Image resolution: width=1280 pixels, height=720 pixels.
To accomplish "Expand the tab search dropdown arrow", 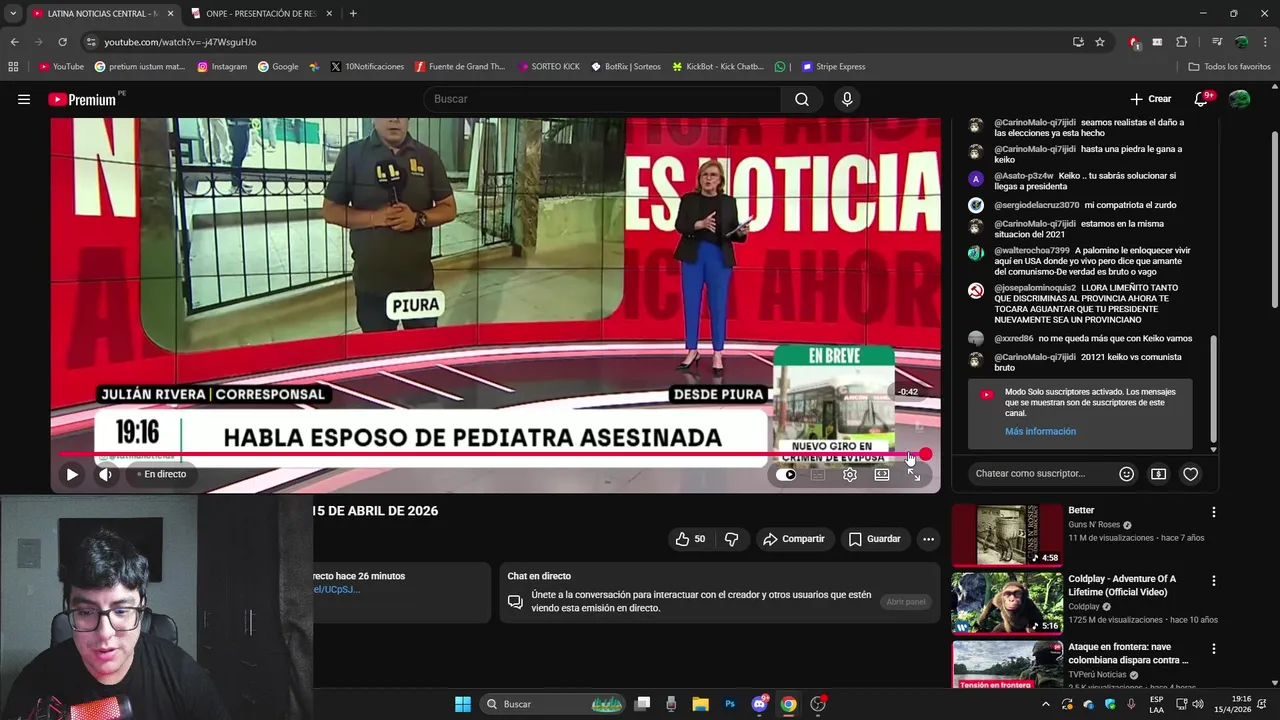I will click(12, 14).
